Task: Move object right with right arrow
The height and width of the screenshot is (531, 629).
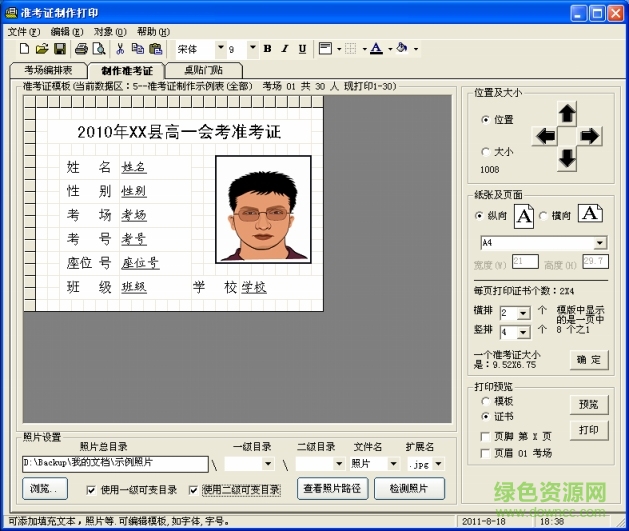Action: (x=589, y=137)
